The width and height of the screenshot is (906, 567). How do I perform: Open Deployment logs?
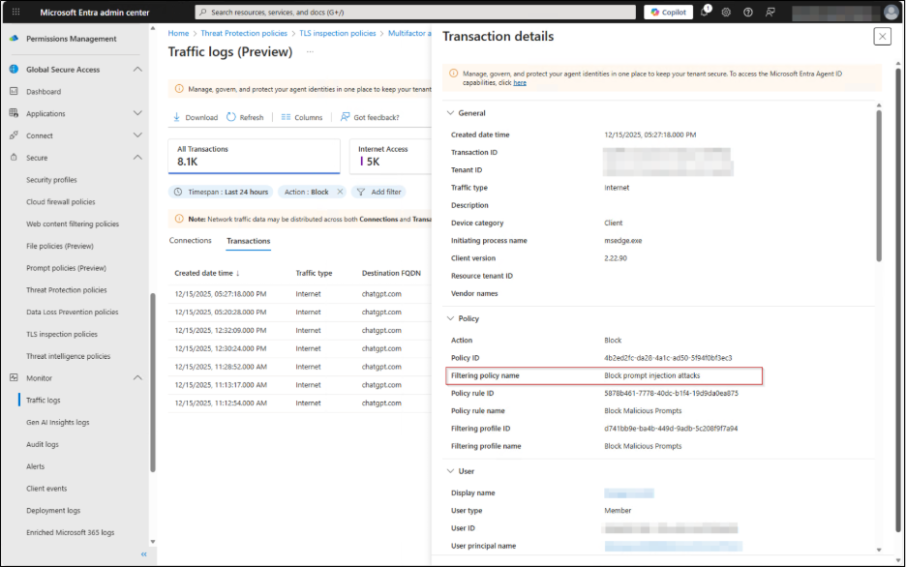pos(53,510)
